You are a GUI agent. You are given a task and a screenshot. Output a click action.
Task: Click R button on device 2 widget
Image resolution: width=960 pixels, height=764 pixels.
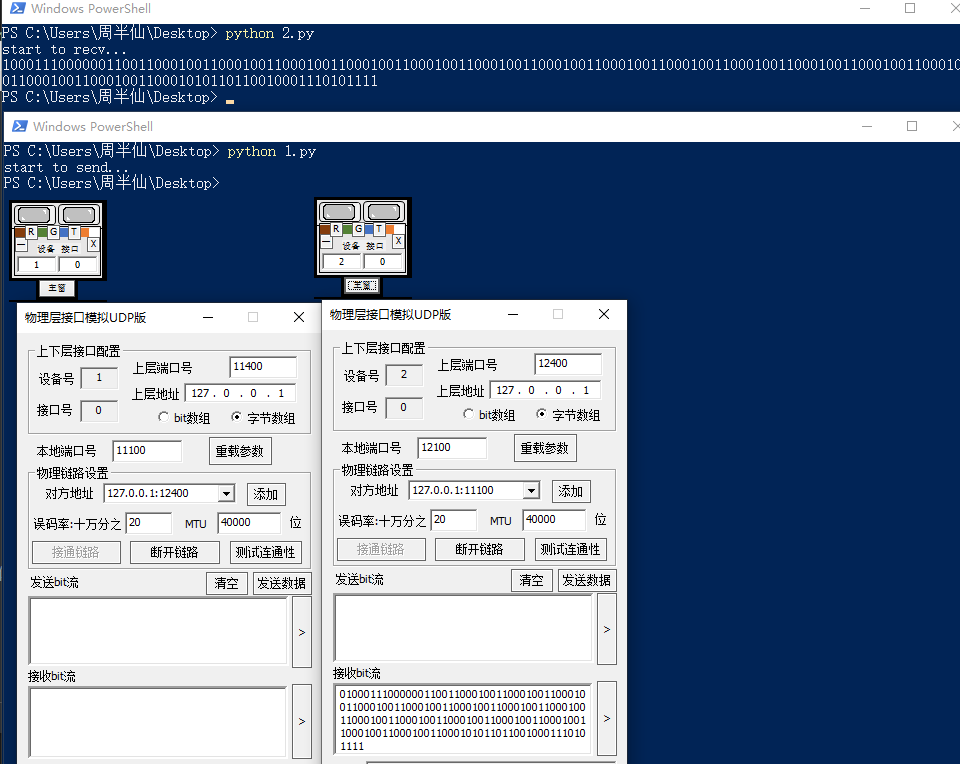(336, 229)
